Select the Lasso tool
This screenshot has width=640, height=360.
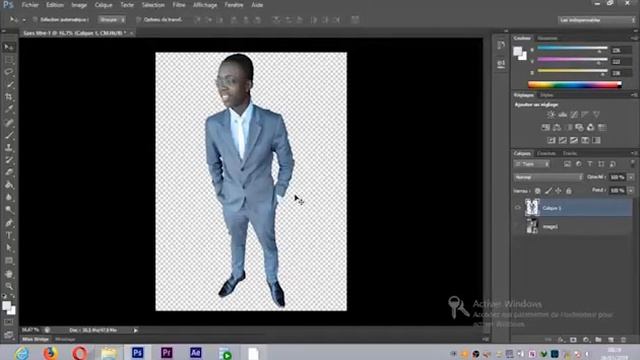point(9,72)
